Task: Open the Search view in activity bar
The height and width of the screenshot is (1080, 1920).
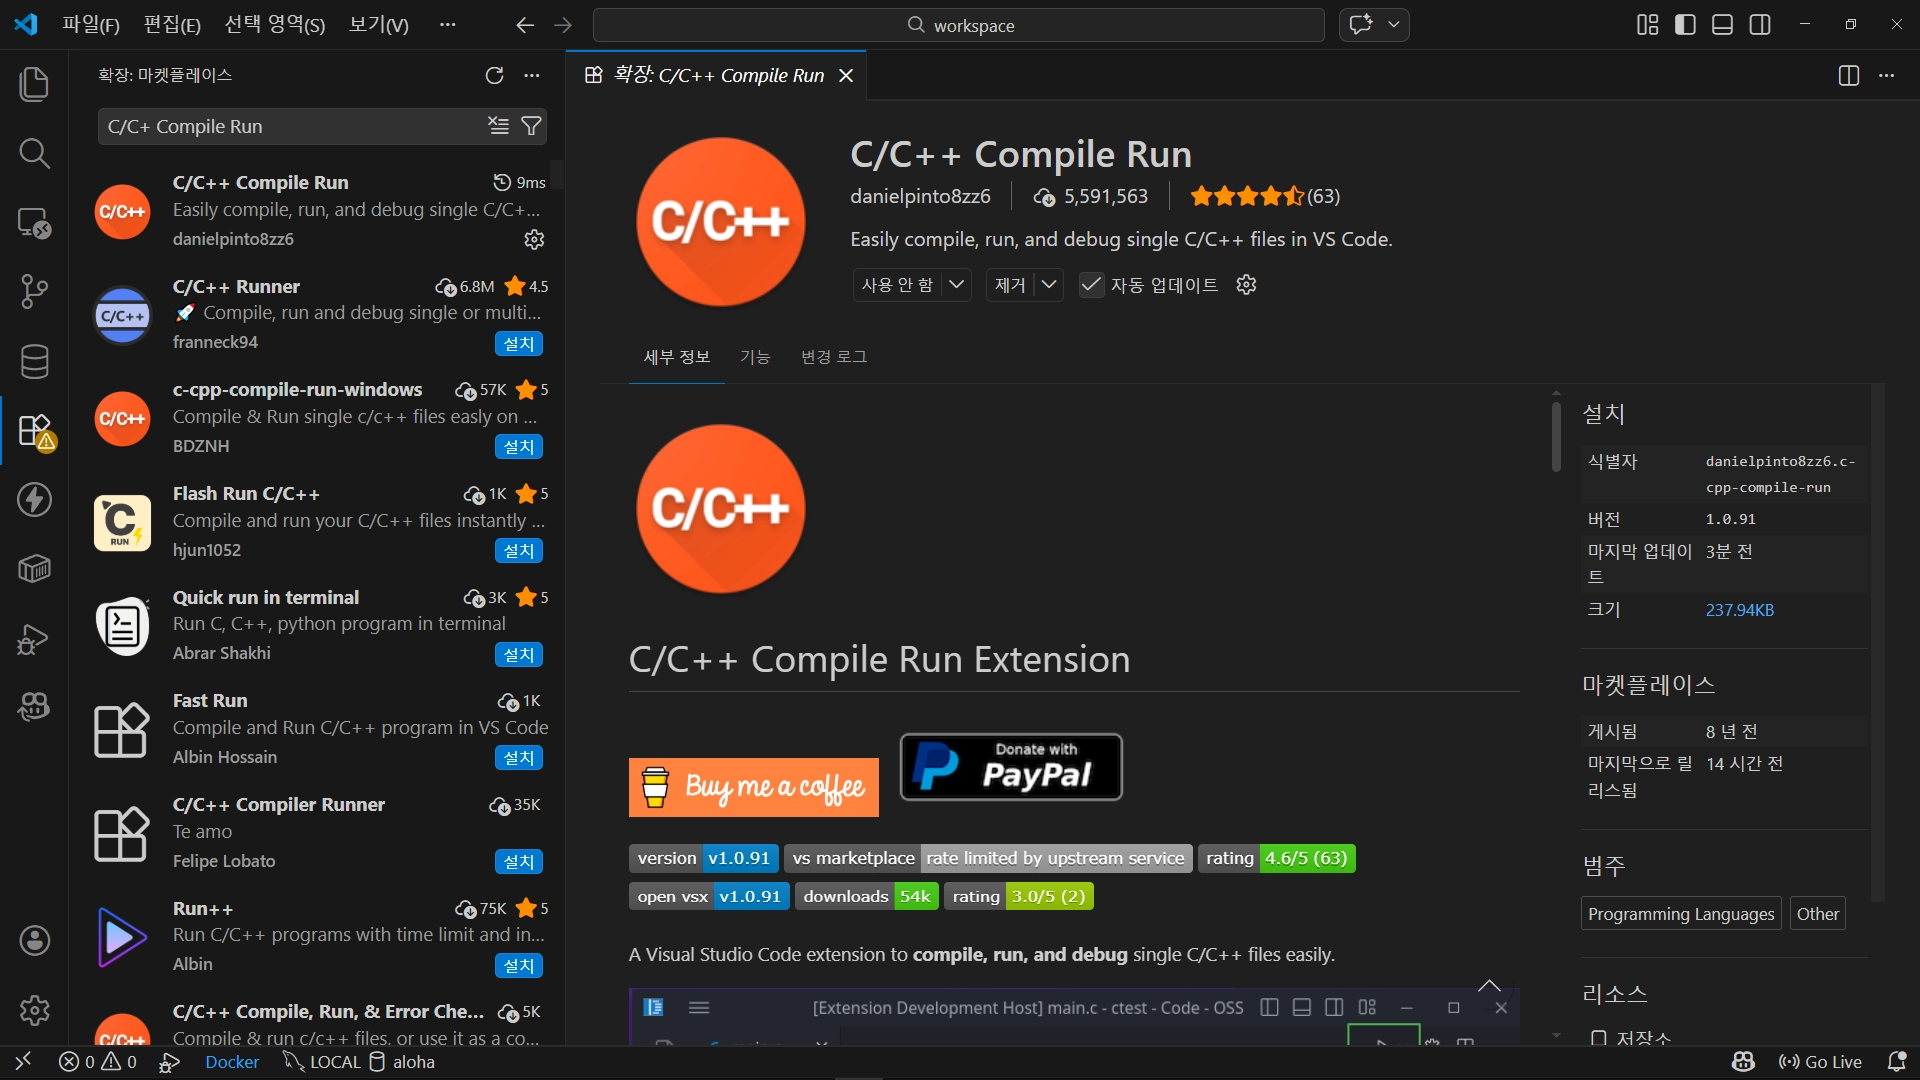Action: [x=34, y=153]
